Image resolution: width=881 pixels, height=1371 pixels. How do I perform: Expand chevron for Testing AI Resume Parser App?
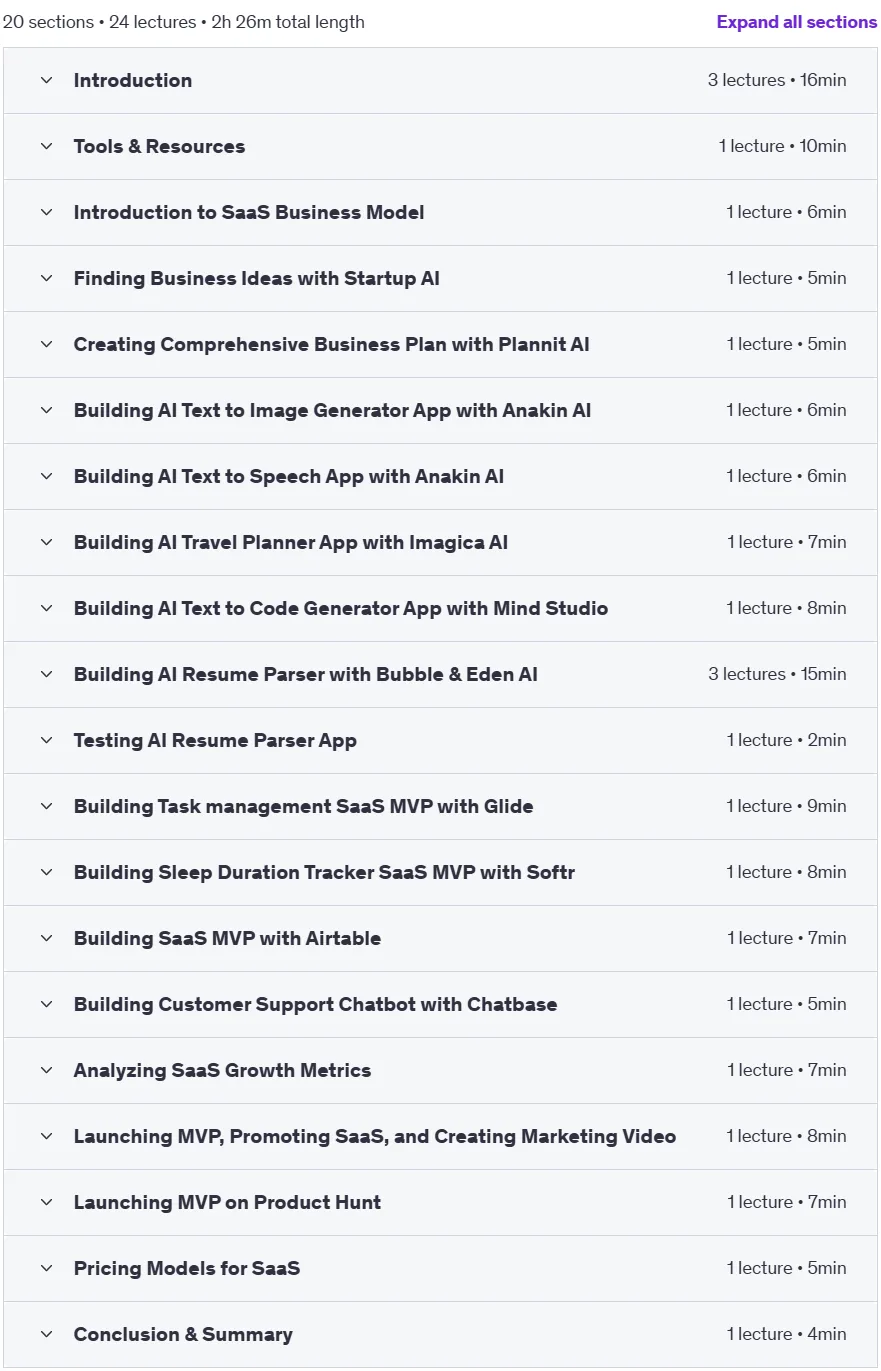coord(46,740)
